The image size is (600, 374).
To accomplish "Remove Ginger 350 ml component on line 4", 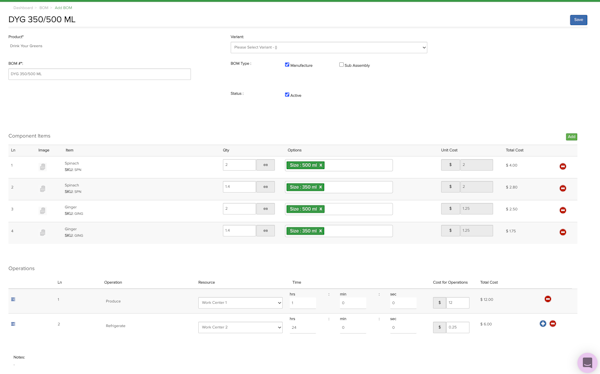I will tap(562, 232).
